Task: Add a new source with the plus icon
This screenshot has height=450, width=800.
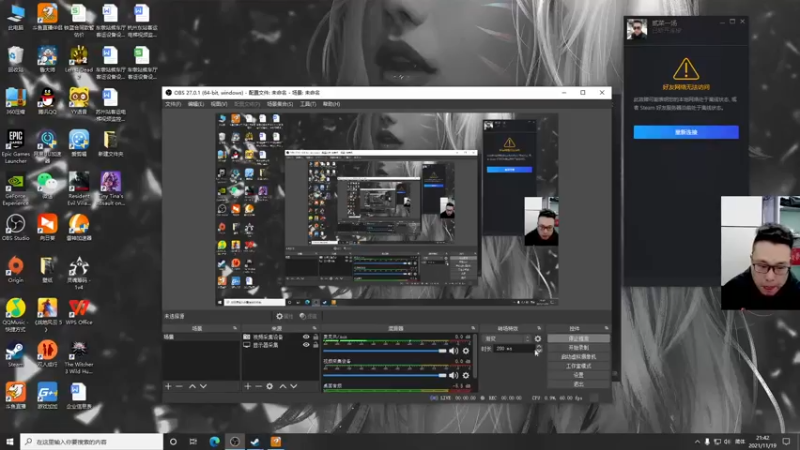Action: tap(247, 386)
